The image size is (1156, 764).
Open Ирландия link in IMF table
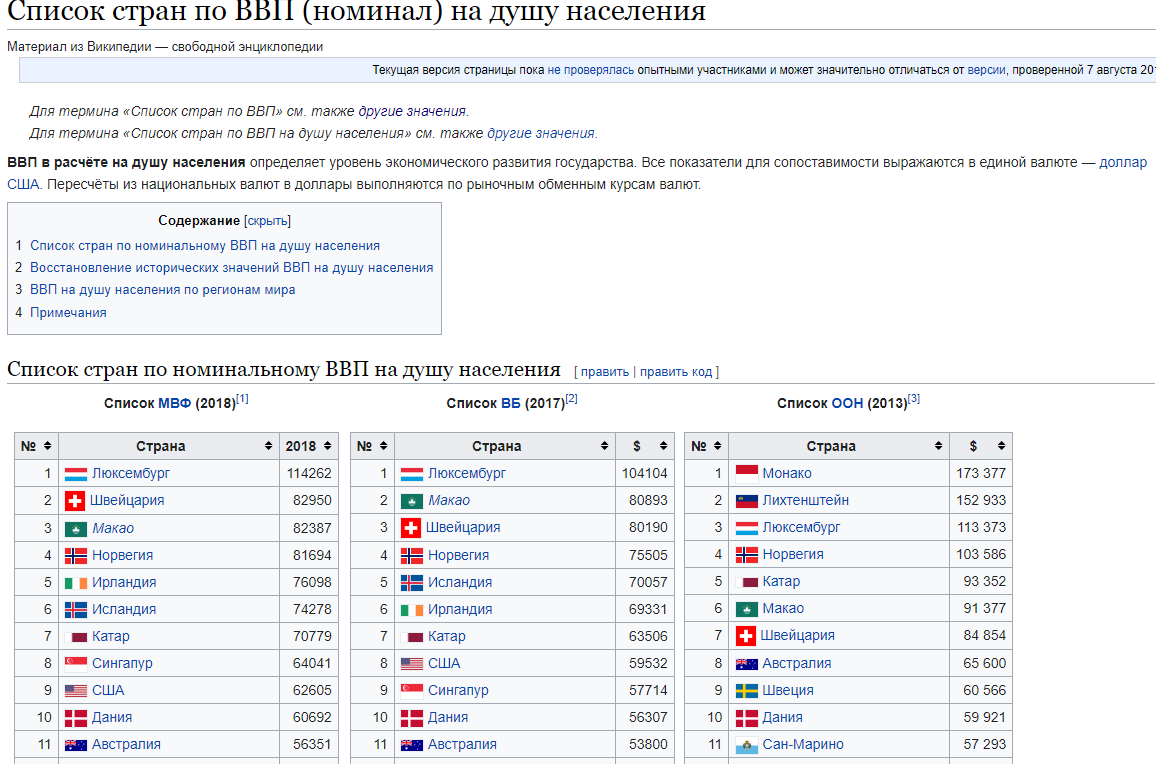124,583
